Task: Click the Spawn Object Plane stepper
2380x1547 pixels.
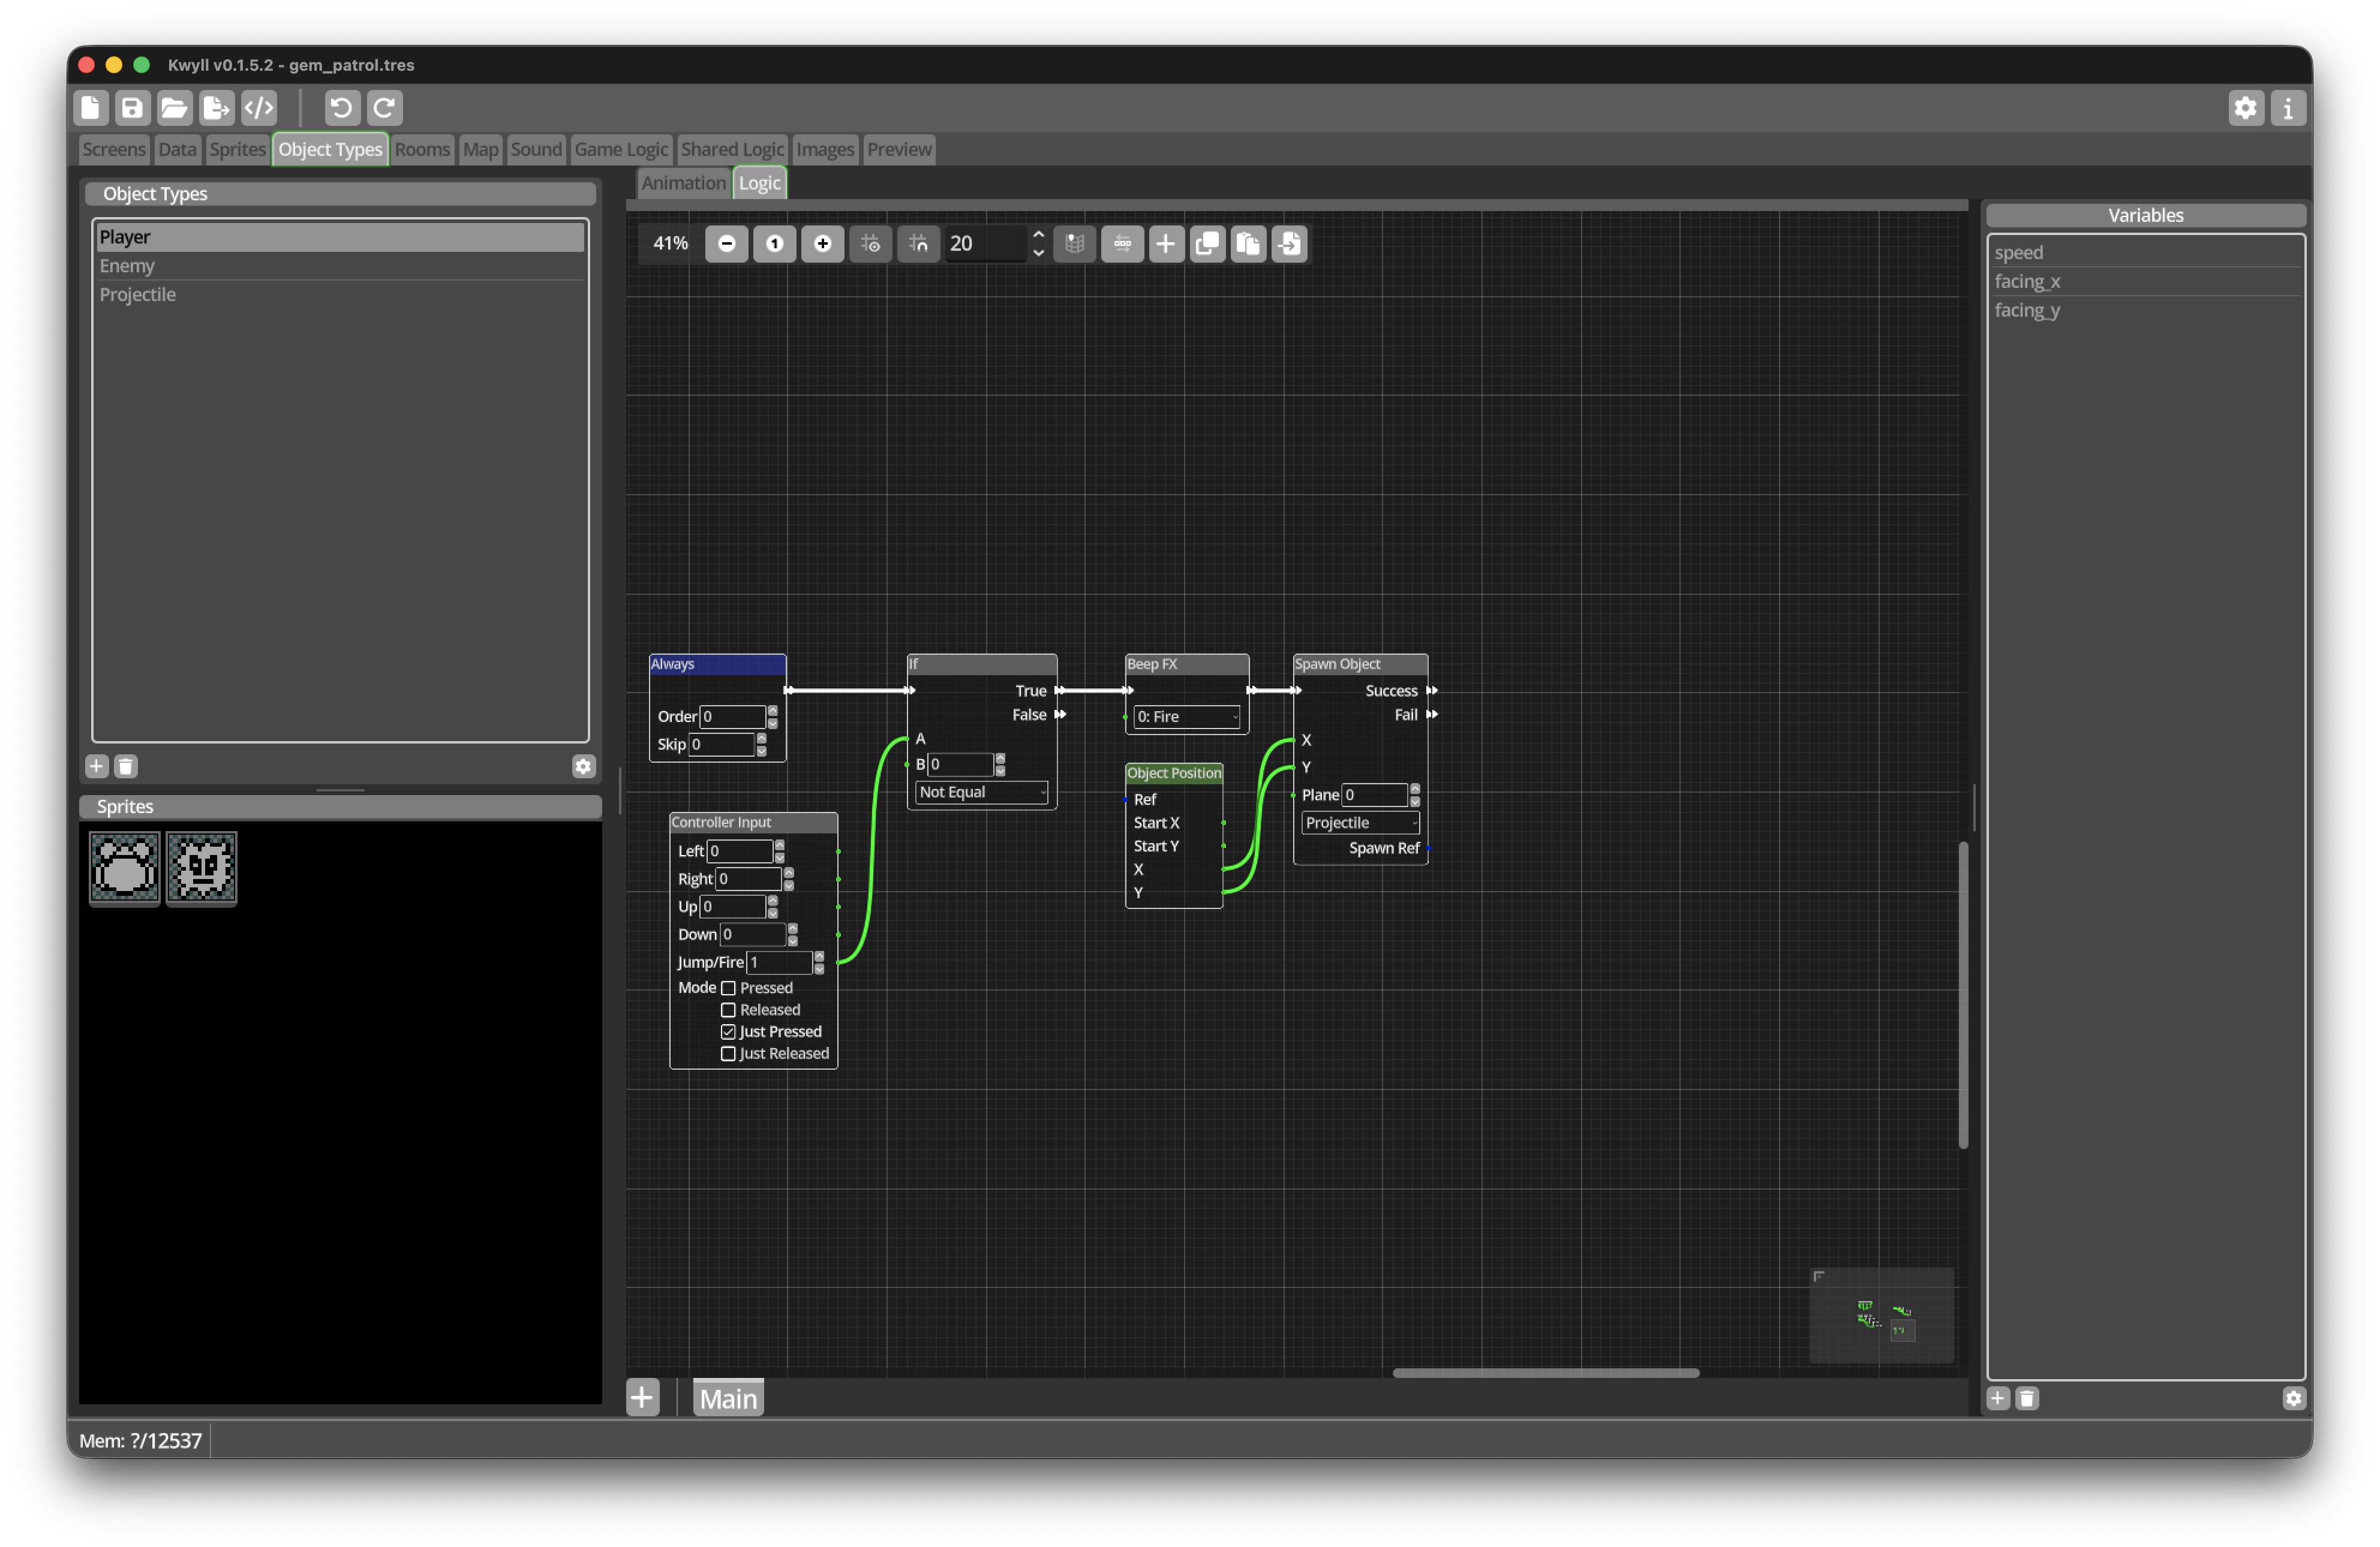Action: [x=1414, y=796]
